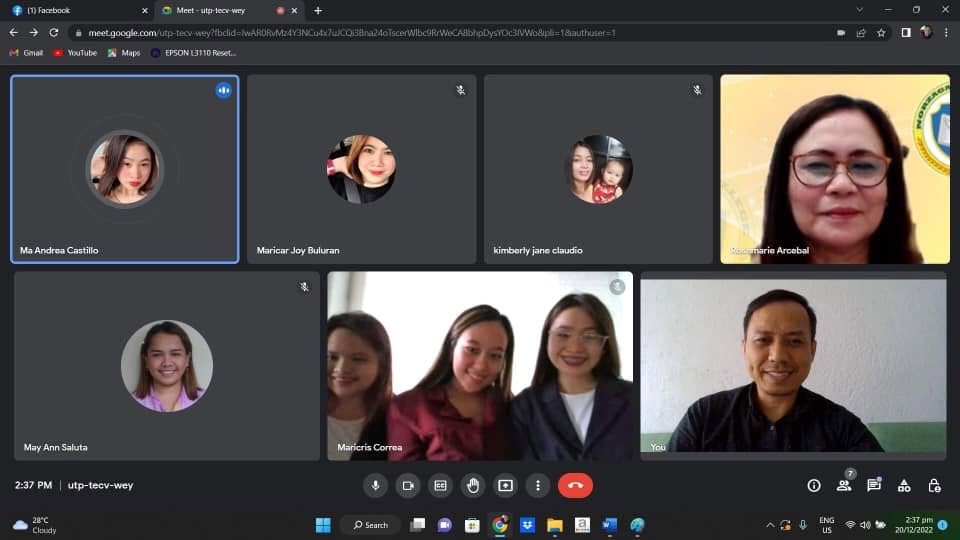Click Ma Andrea Castillo name label

[59, 250]
